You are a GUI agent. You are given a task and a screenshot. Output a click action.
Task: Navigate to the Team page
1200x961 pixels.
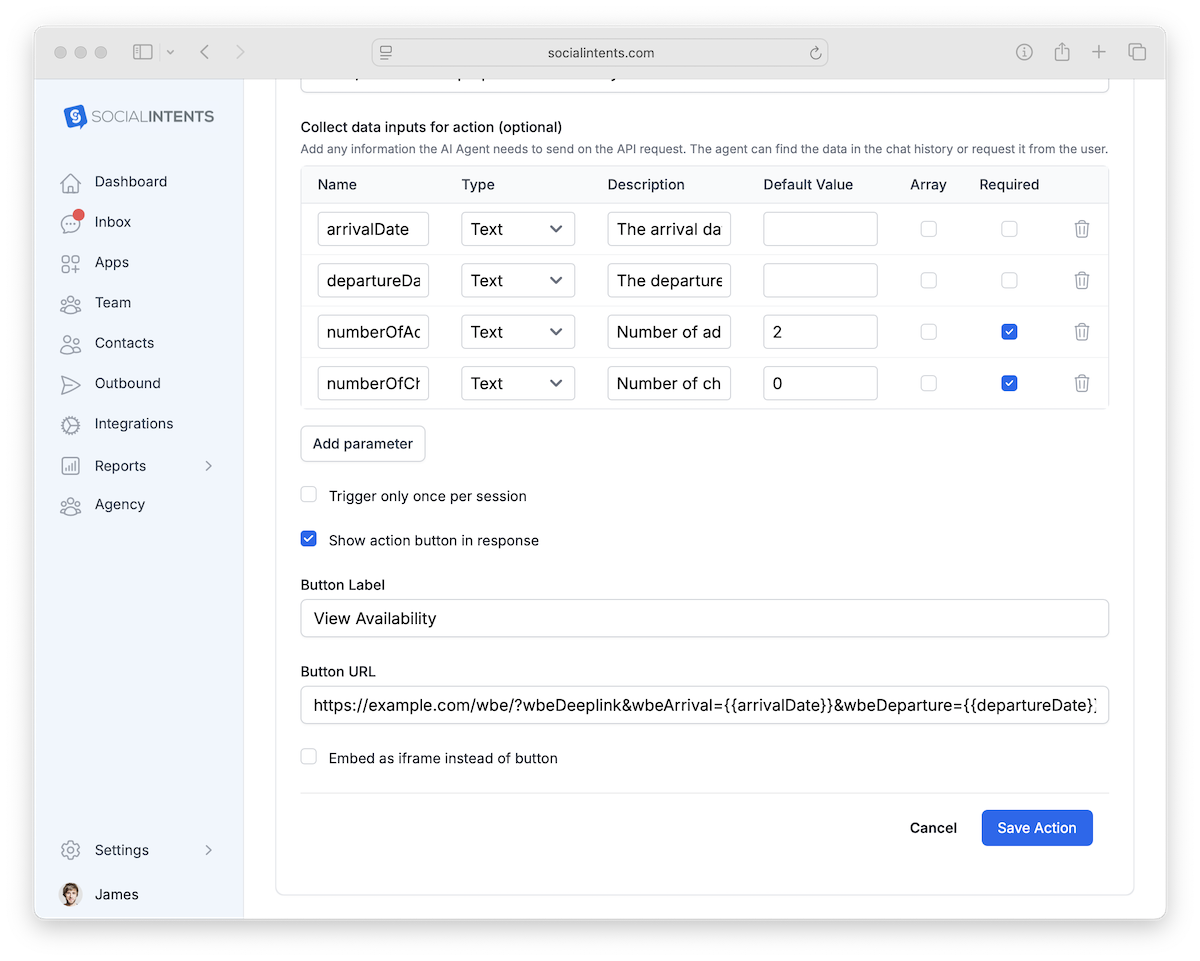tap(113, 302)
